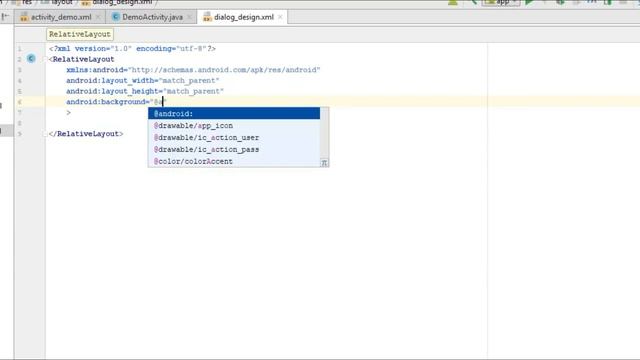Place cursor on the xmlns:android attribute line

tap(193, 70)
